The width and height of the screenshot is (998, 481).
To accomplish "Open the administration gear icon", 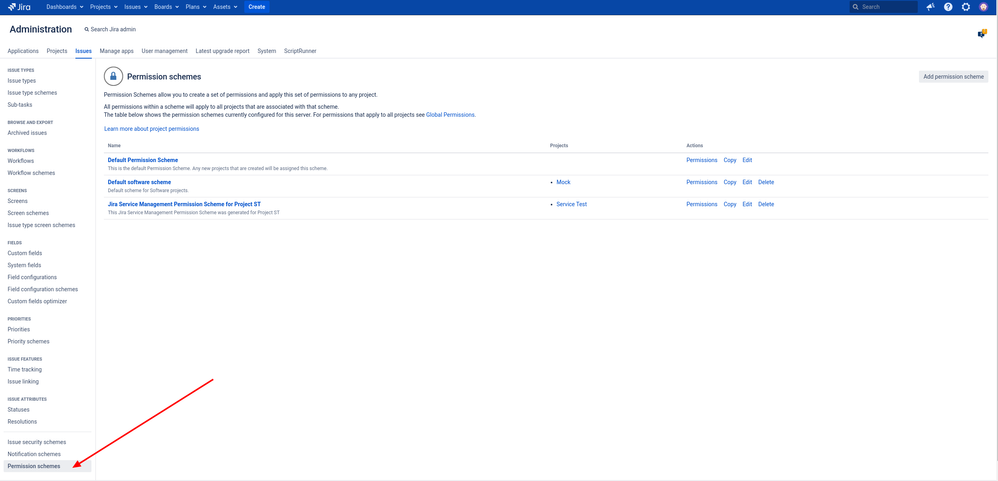I will click(x=966, y=6).
